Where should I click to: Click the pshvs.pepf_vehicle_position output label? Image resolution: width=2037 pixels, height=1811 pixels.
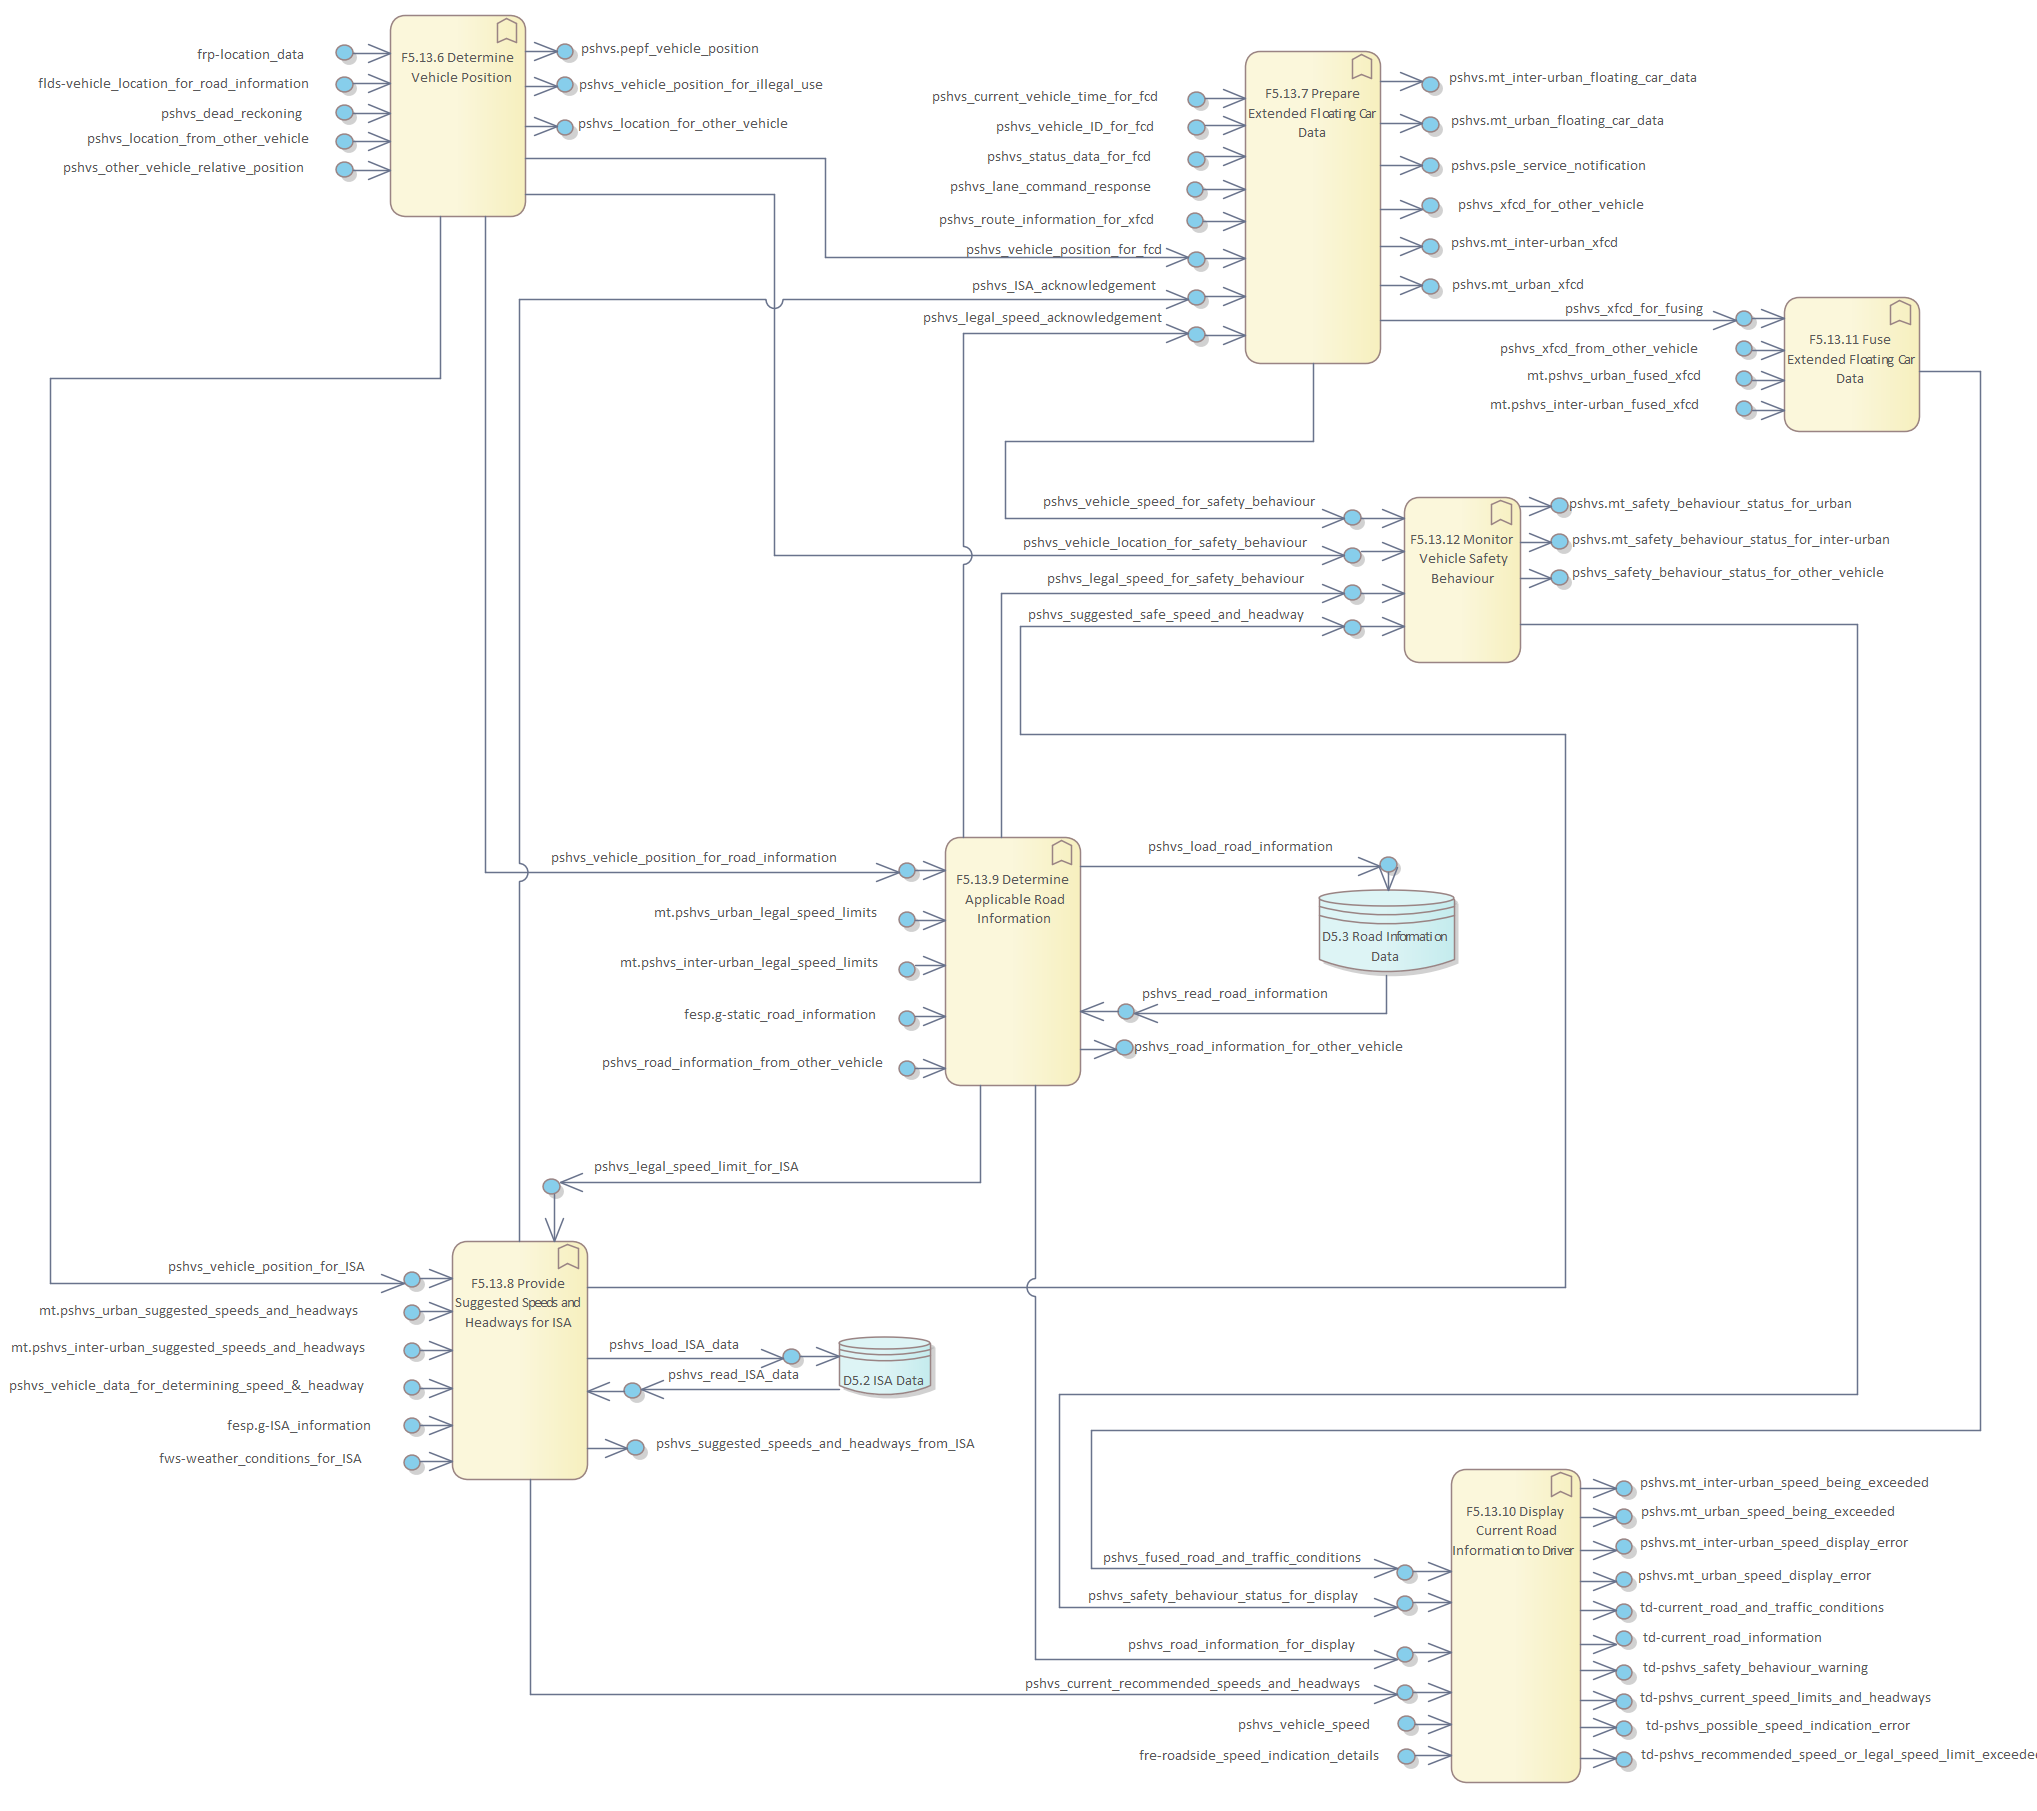(669, 49)
